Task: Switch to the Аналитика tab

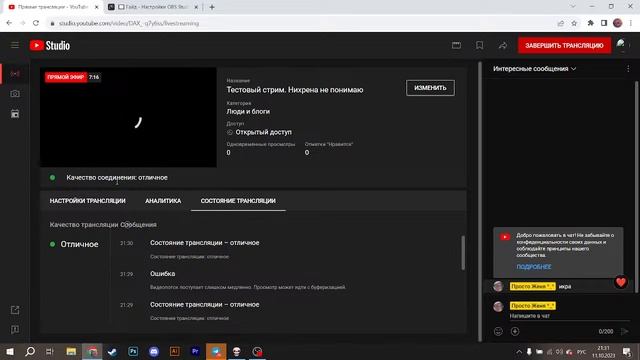Action: pyautogui.click(x=163, y=201)
